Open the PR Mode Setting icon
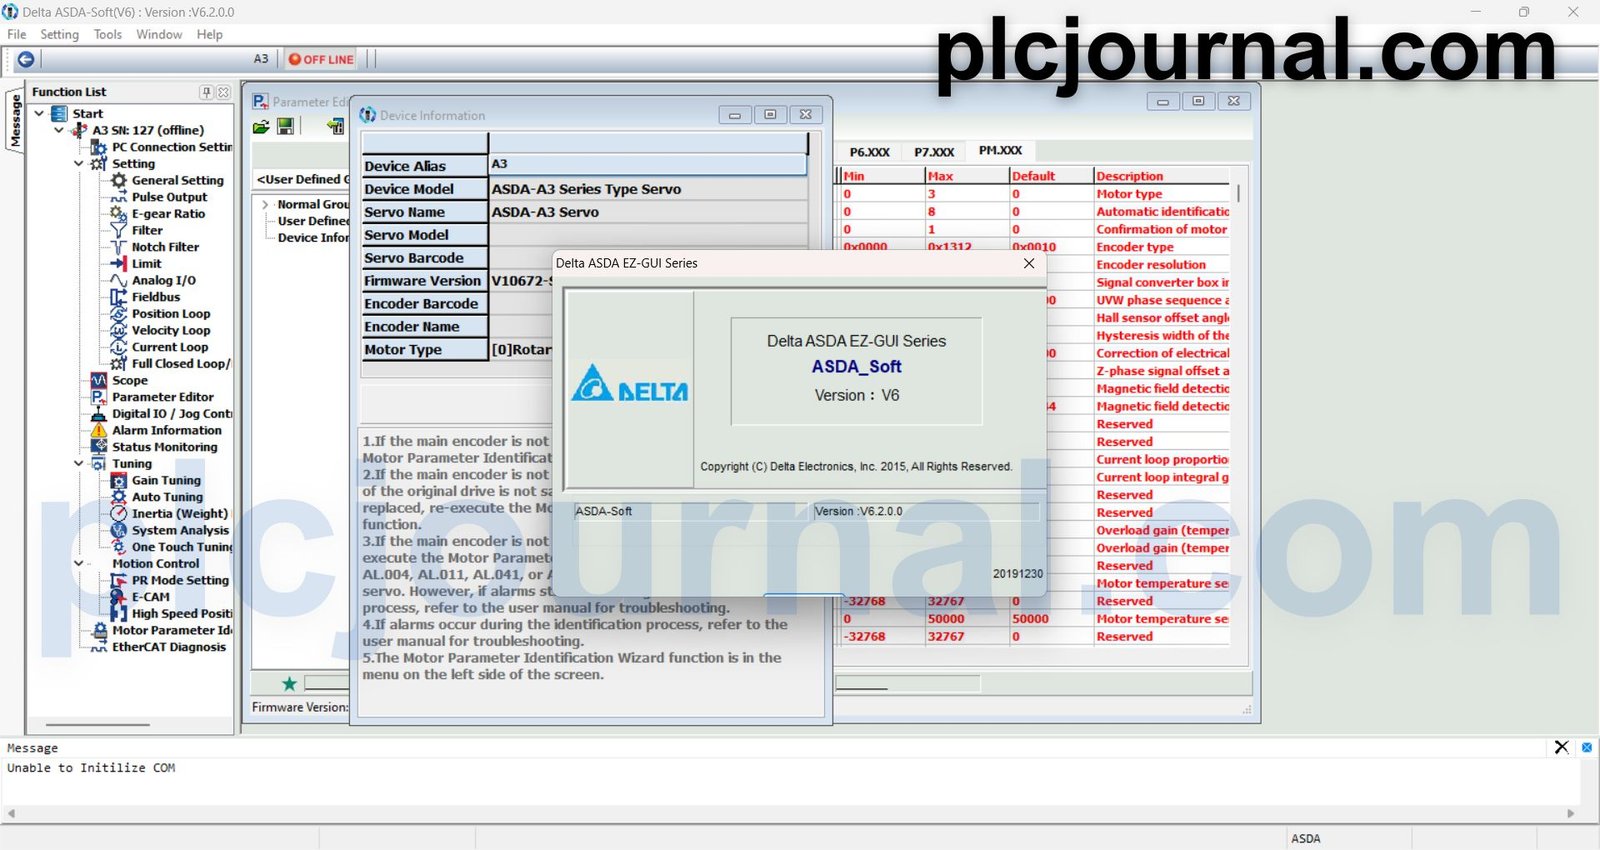This screenshot has height=850, width=1600. 119,581
